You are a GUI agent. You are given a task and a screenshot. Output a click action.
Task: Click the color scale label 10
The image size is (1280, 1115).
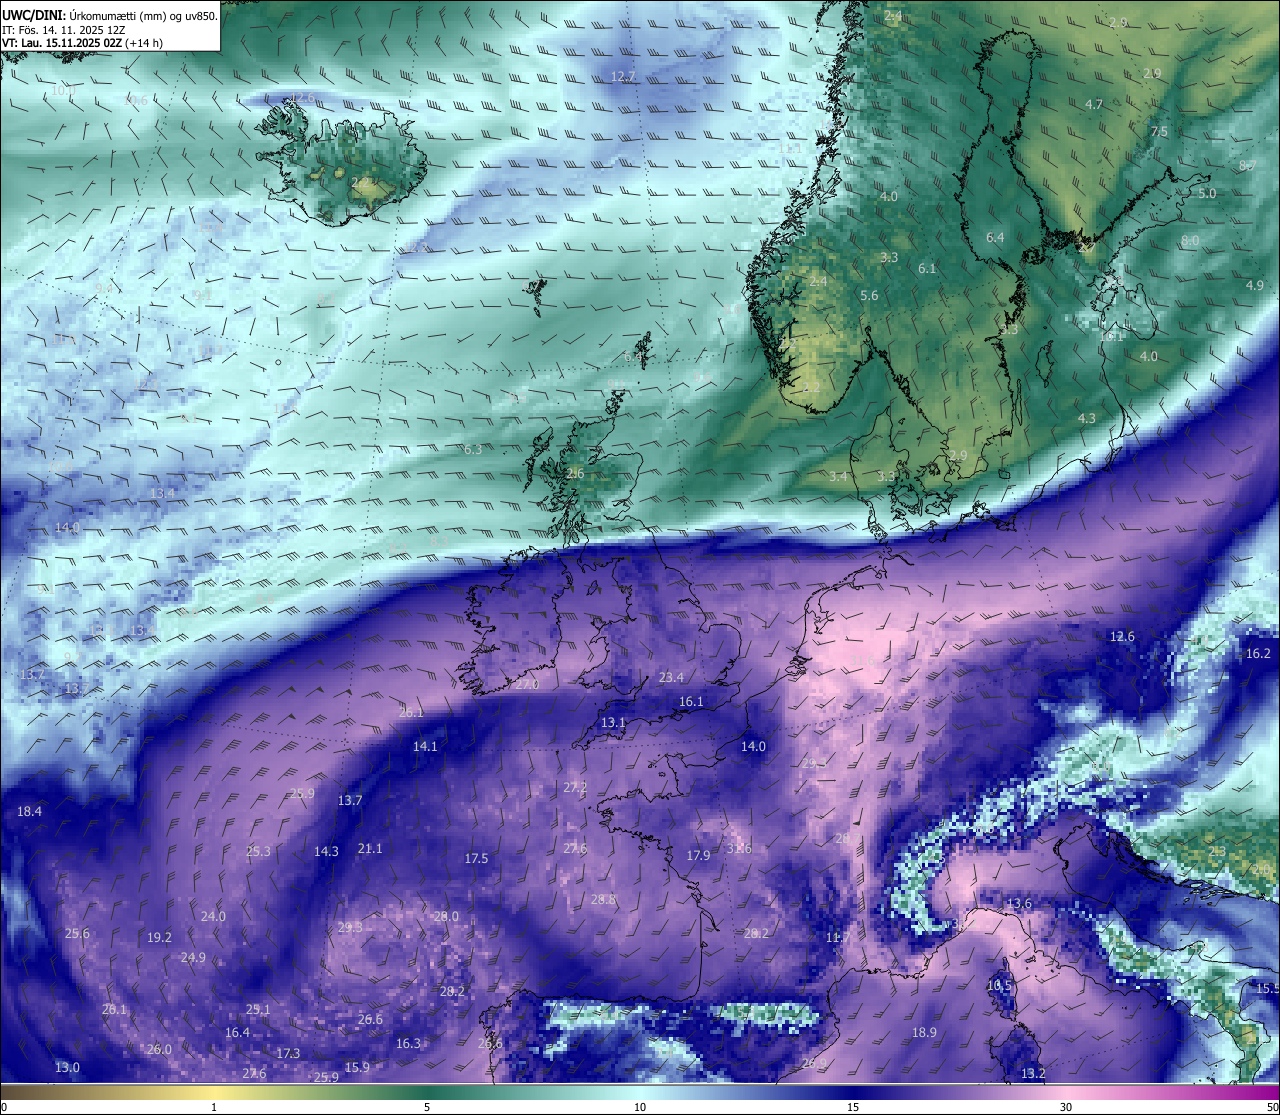(x=640, y=1107)
